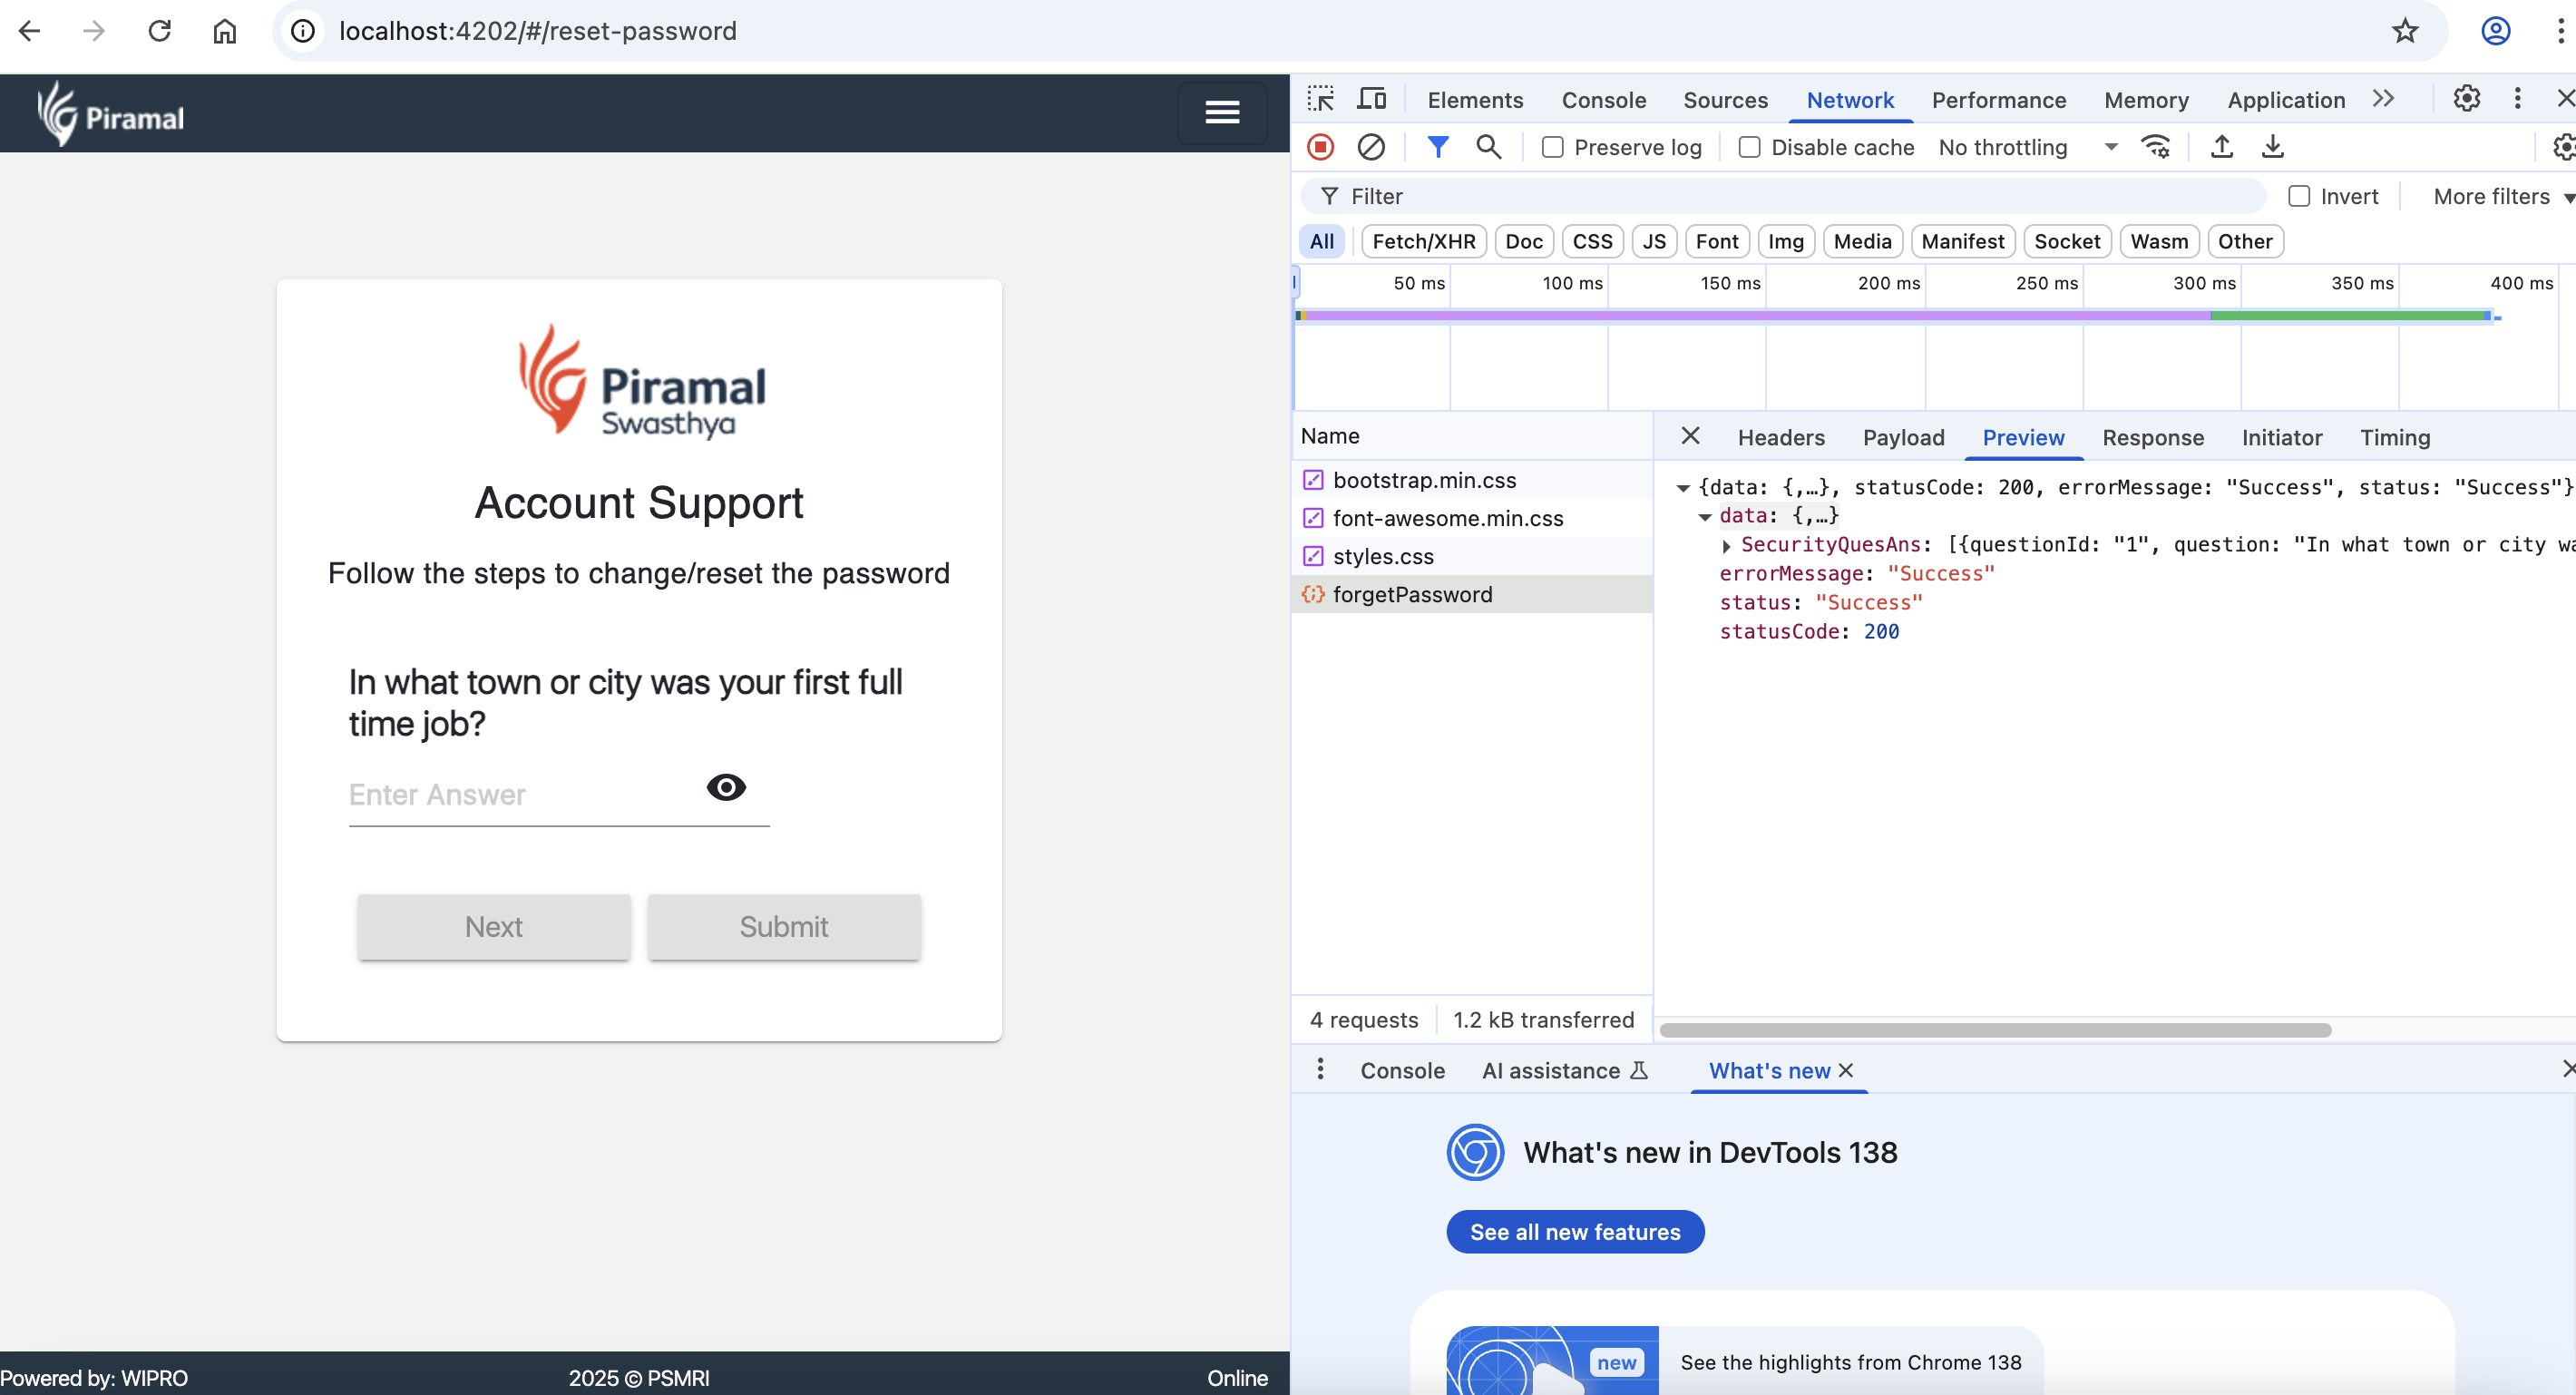Switch to the Elements tab

(x=1475, y=99)
